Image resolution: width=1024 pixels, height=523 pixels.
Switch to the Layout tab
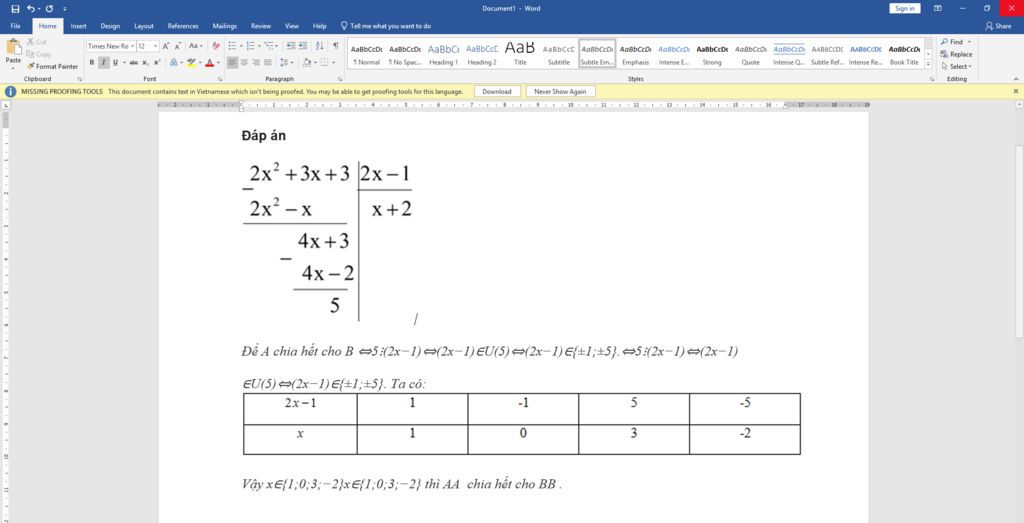144,26
